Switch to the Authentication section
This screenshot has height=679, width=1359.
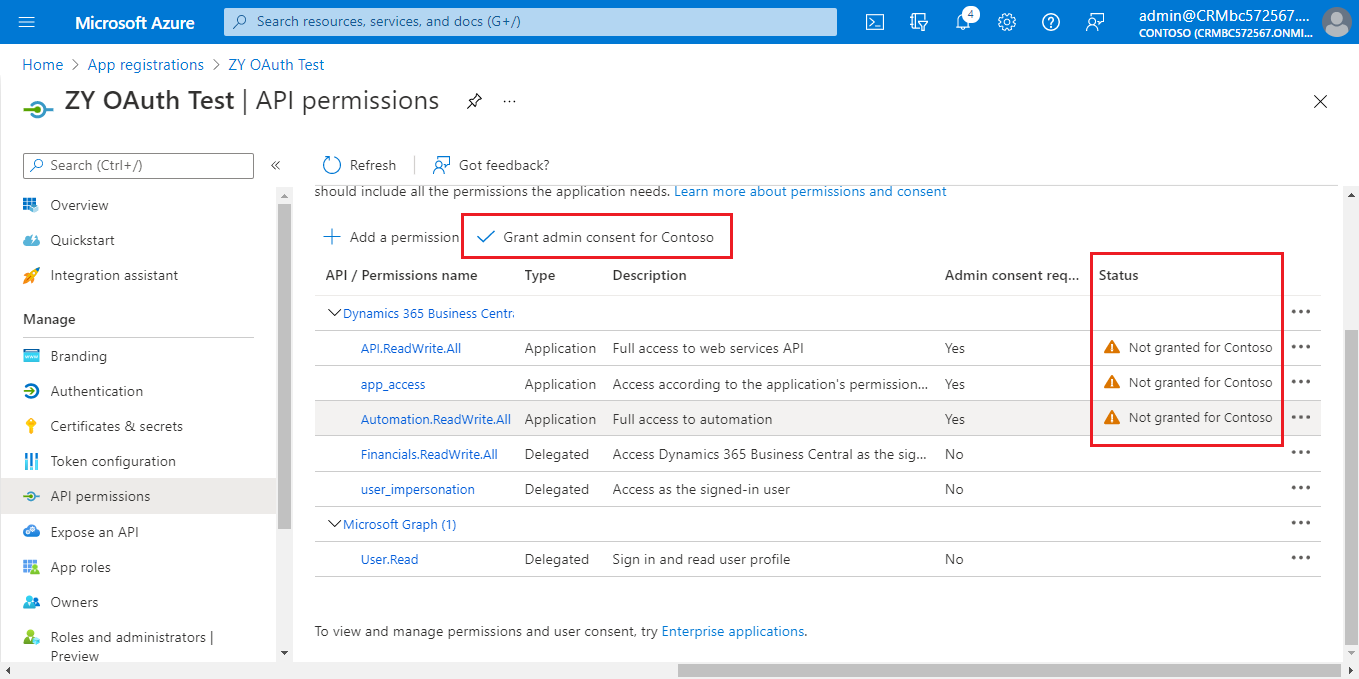click(x=96, y=390)
